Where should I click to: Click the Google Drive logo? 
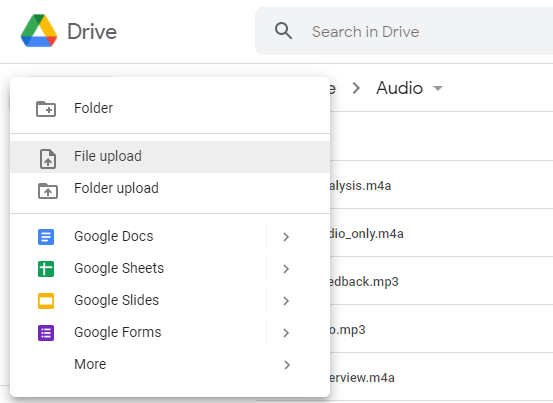39,31
